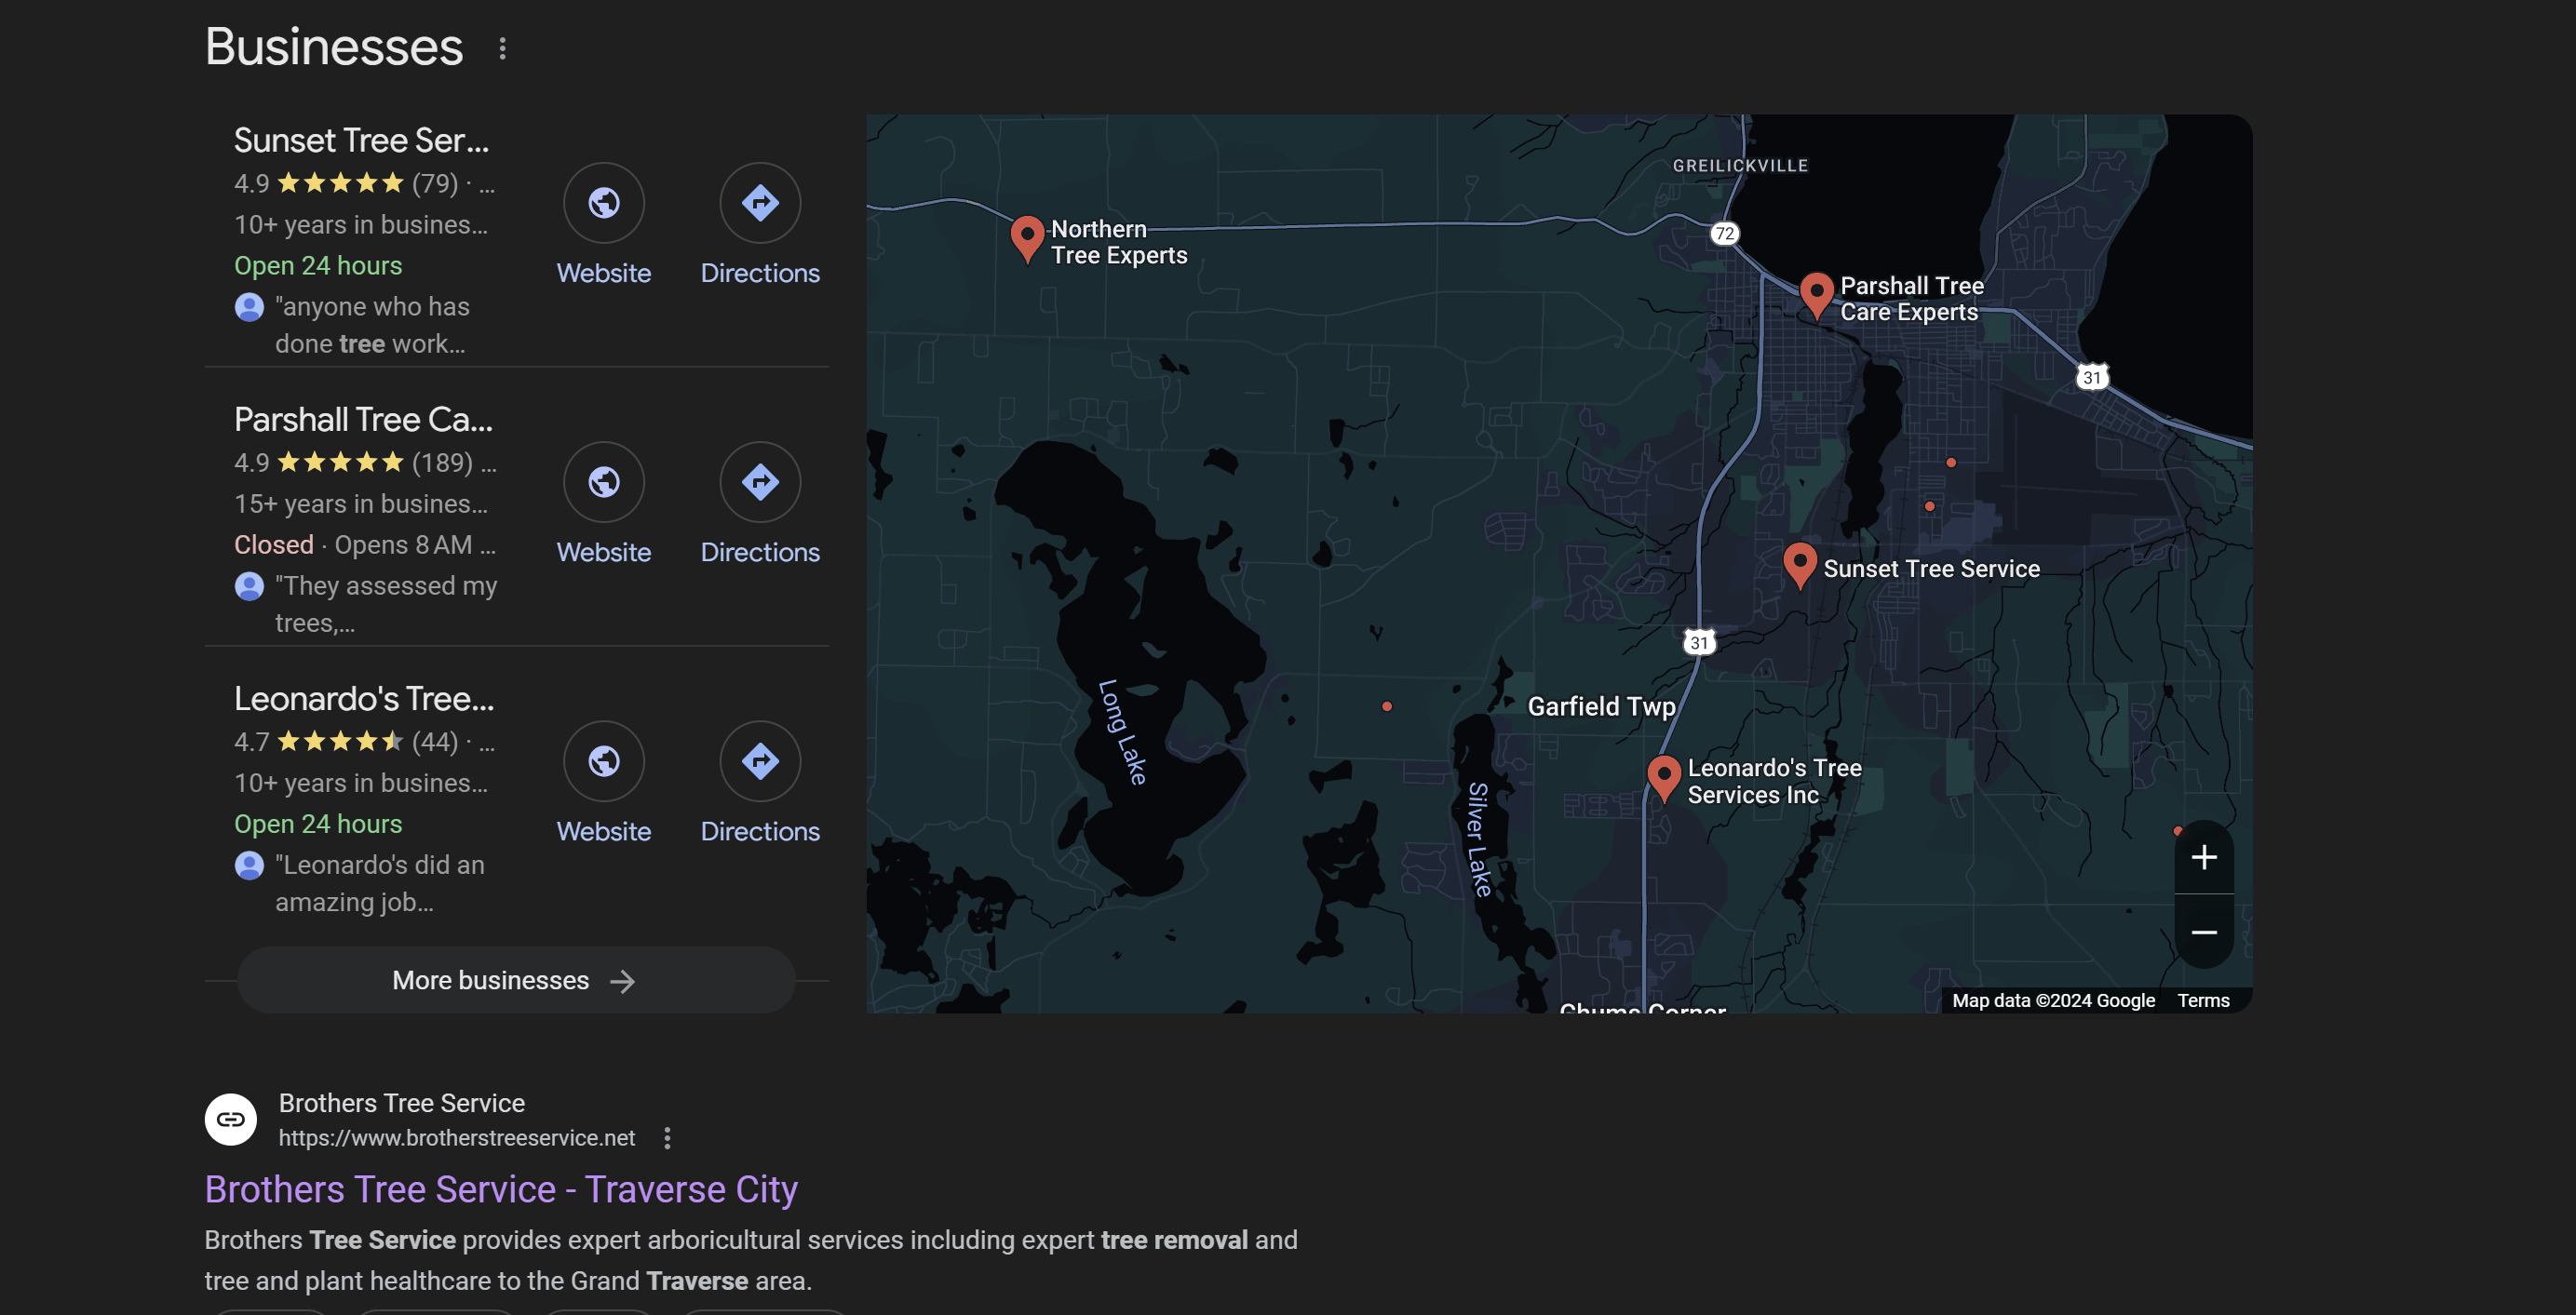The image size is (2576, 1315).
Task: Select Northern Tree Experts map pin
Action: coord(1027,238)
